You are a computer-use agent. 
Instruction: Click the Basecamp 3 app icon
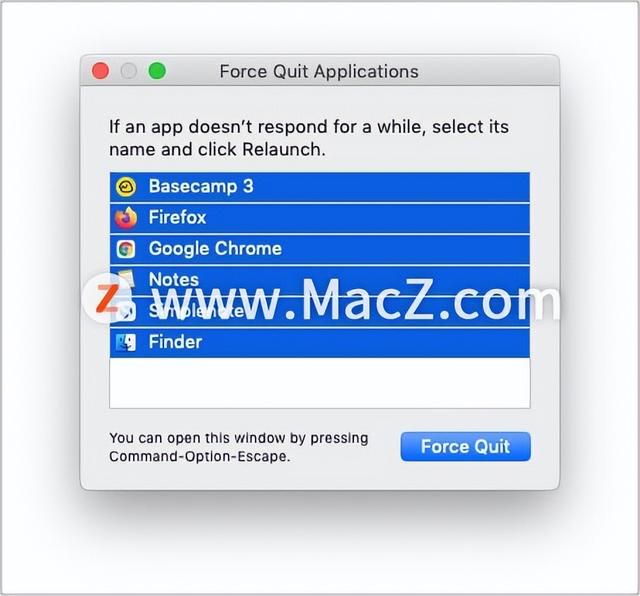click(126, 187)
